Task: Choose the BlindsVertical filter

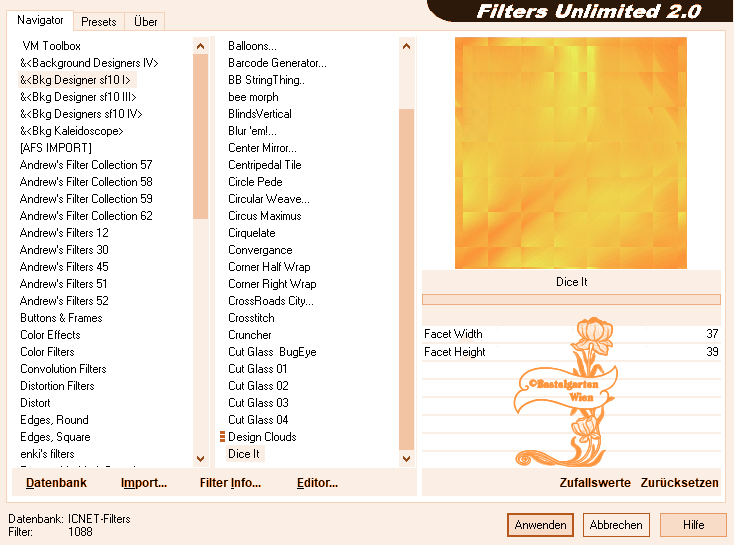Action: [260, 114]
